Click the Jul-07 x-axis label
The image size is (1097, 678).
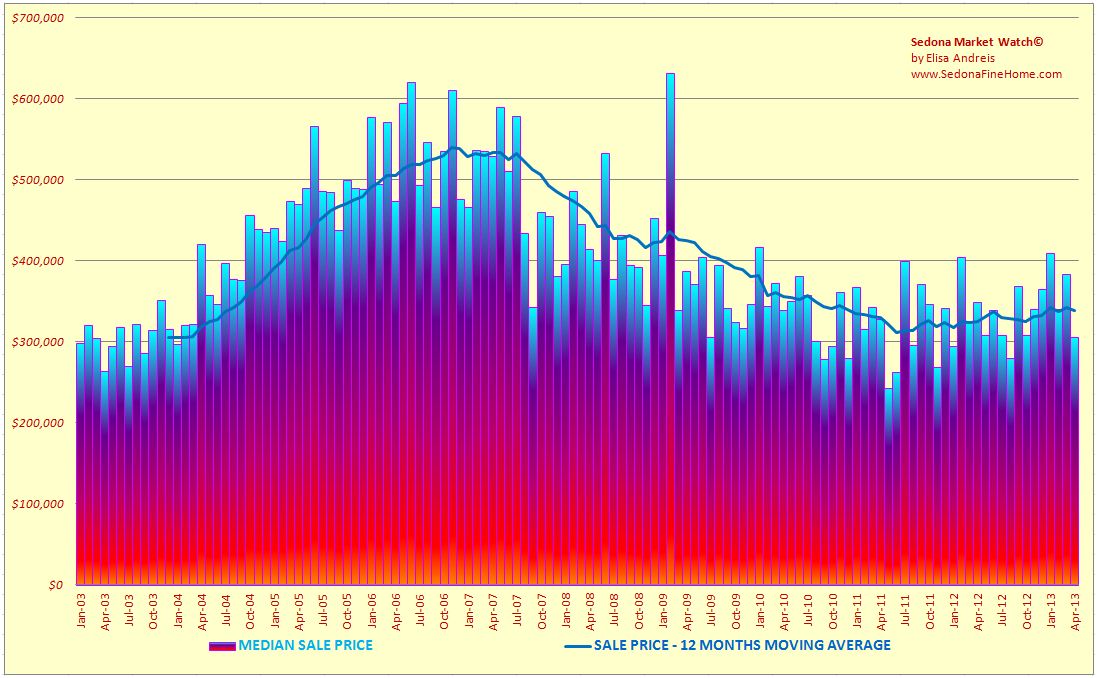(518, 609)
